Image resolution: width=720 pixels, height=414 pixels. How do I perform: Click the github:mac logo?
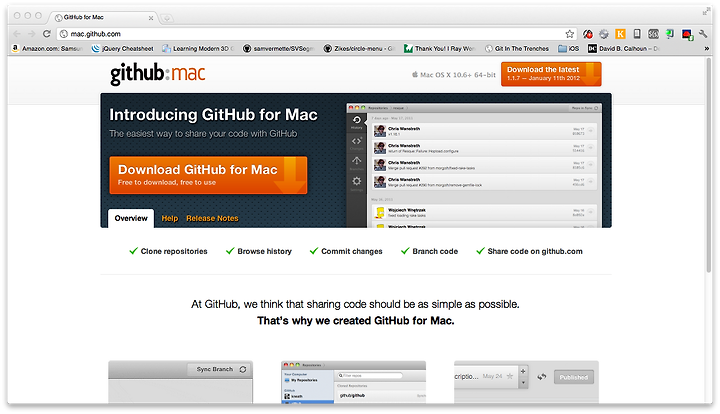tap(158, 74)
